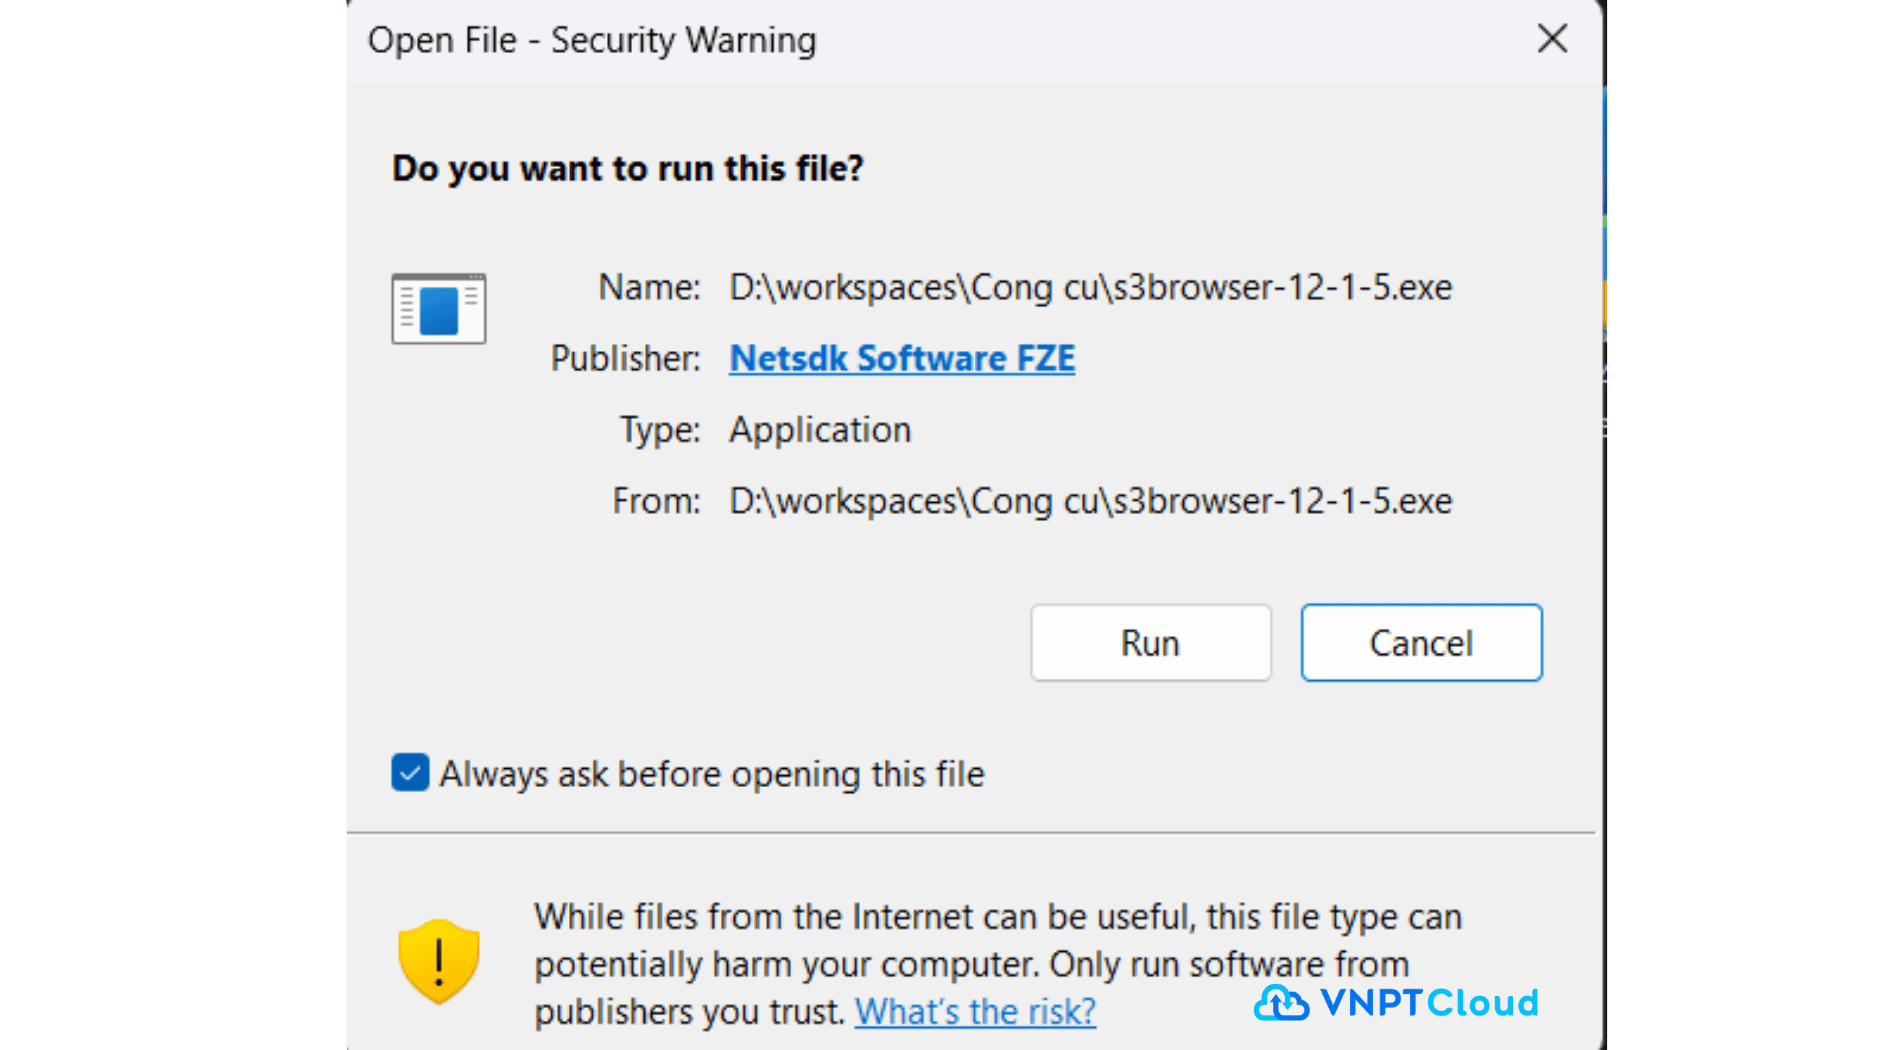Click the Type label

click(x=660, y=430)
